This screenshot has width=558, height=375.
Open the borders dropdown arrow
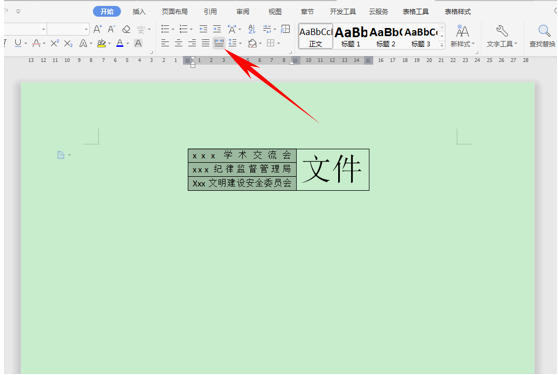tap(278, 44)
